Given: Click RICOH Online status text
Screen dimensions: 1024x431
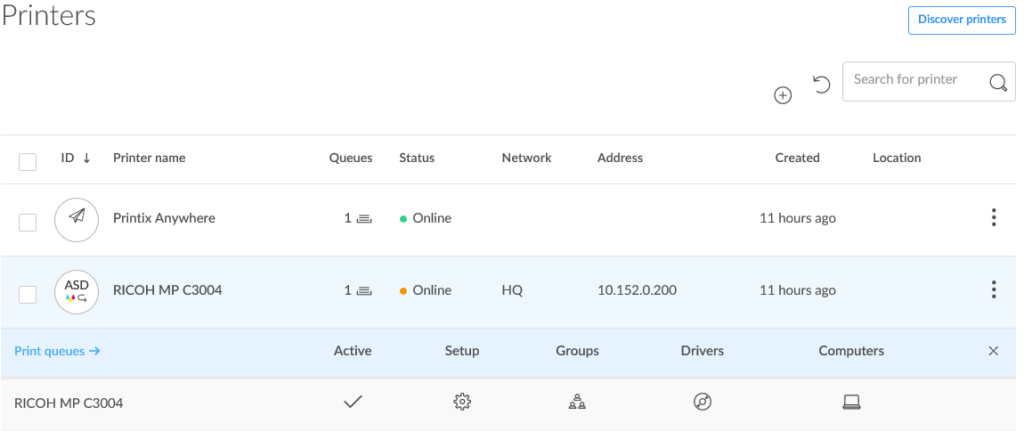Looking at the screenshot, I should [x=432, y=290].
